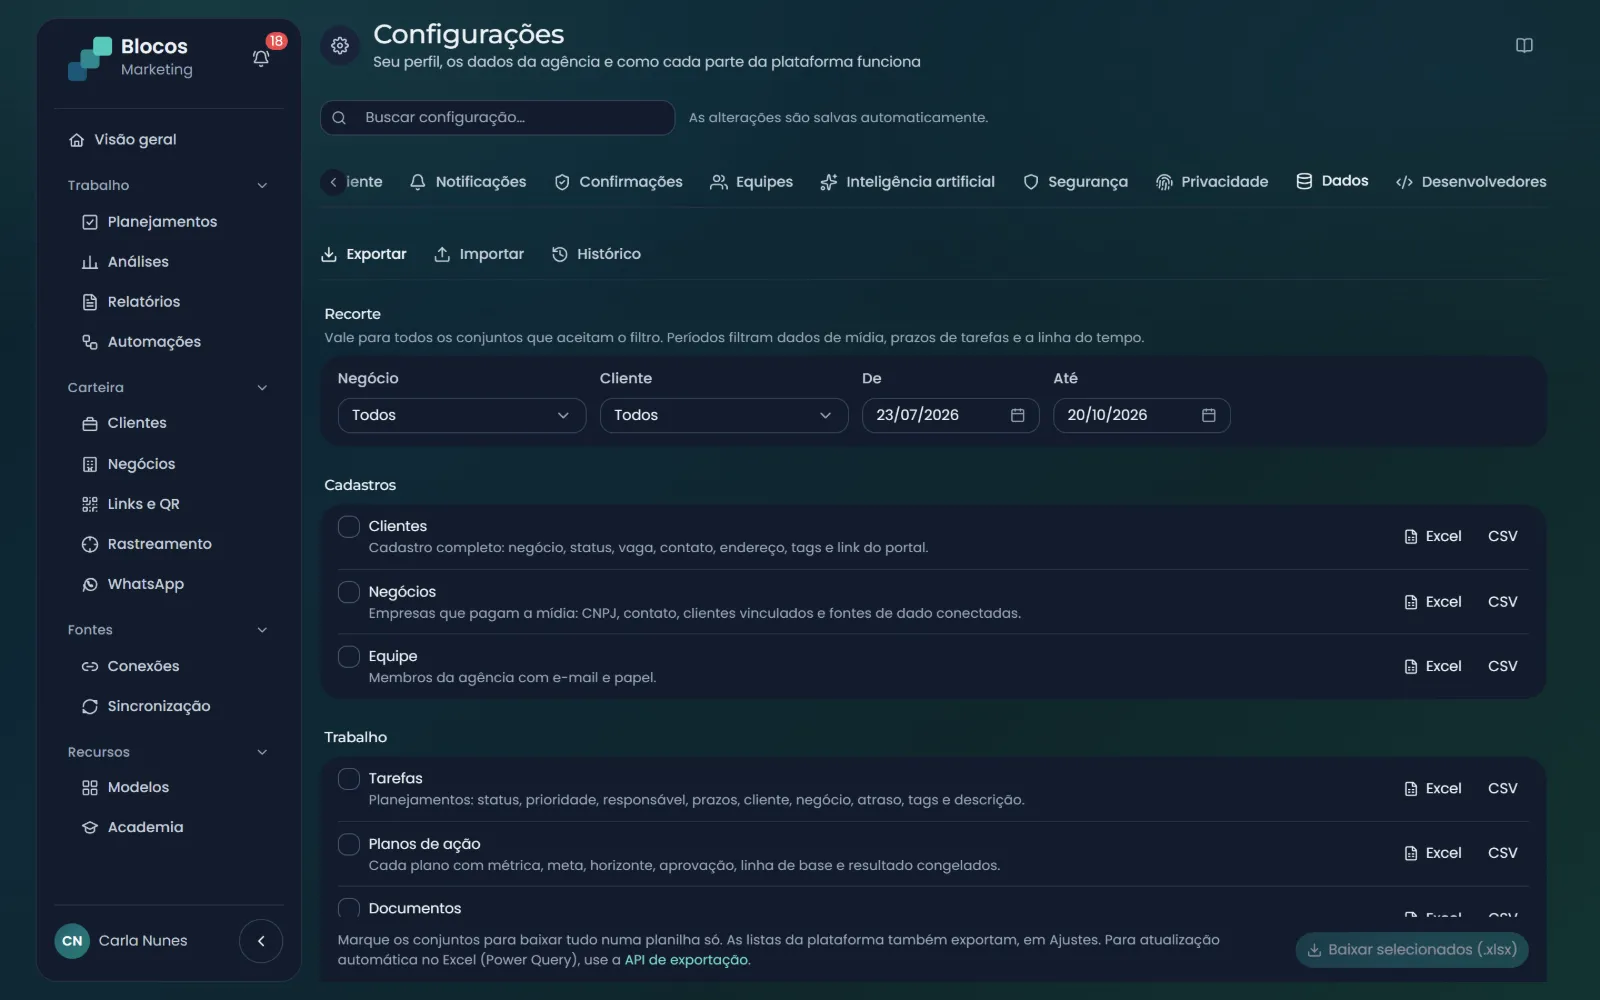1600x1000 pixels.
Task: Switch to the Equipes tab
Action: (752, 182)
